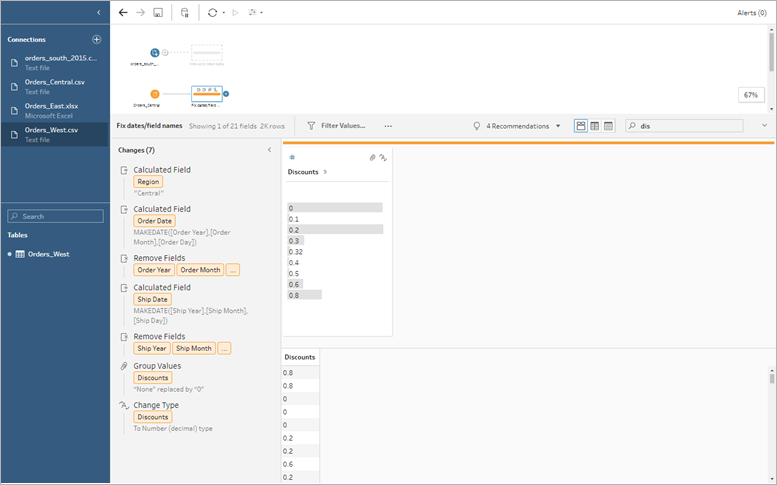Click the Group Values paperclip icon in Changes
The height and width of the screenshot is (485, 777).
click(x=124, y=366)
